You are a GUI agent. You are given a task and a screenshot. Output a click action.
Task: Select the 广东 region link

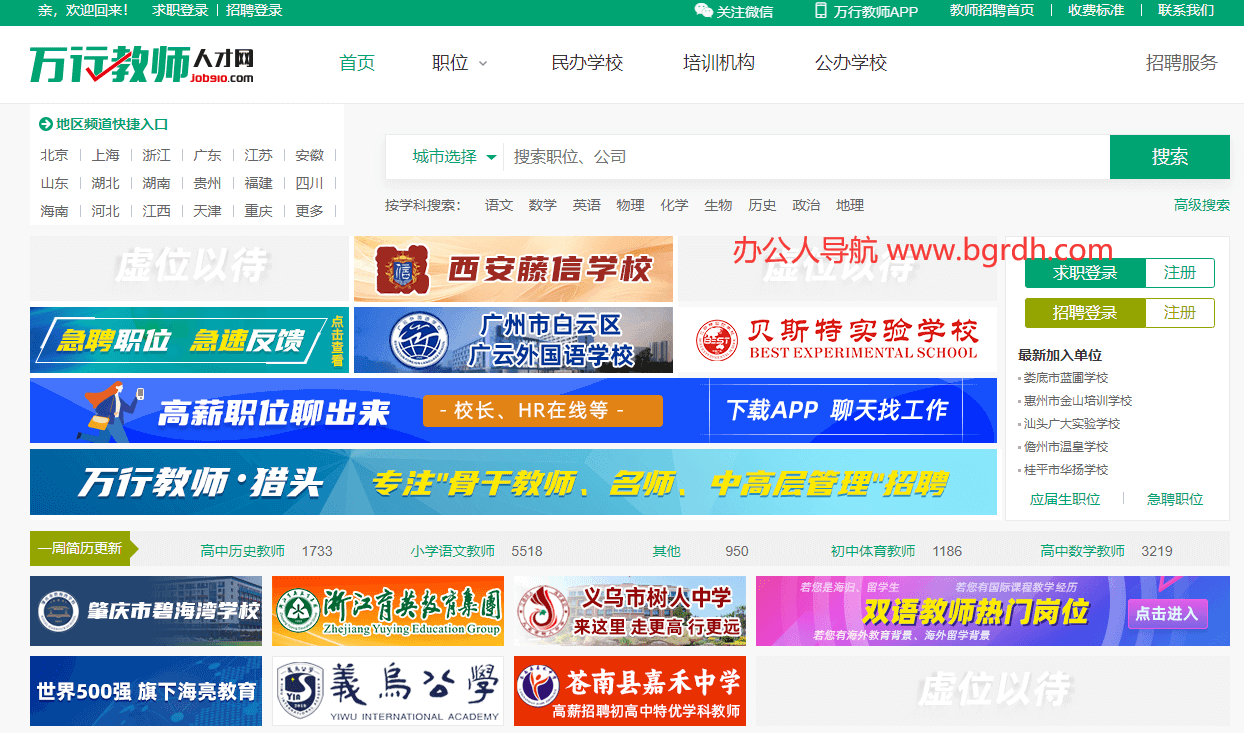pos(207,155)
